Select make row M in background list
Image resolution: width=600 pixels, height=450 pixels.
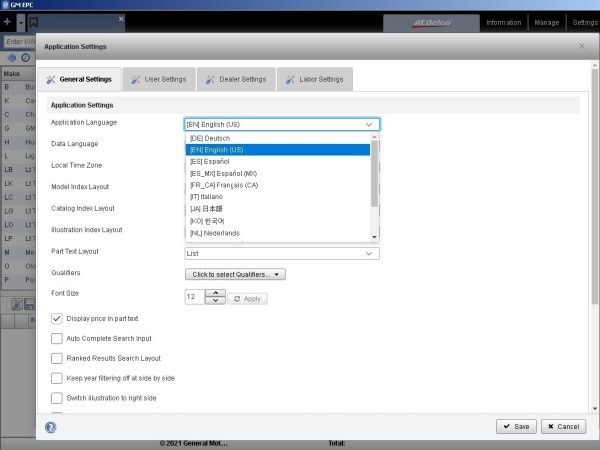19,252
